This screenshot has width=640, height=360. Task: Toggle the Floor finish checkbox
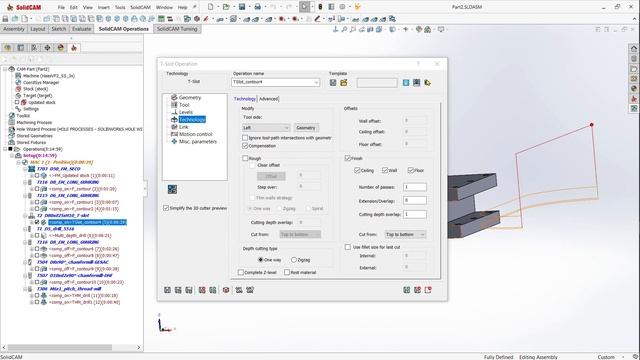click(x=411, y=170)
